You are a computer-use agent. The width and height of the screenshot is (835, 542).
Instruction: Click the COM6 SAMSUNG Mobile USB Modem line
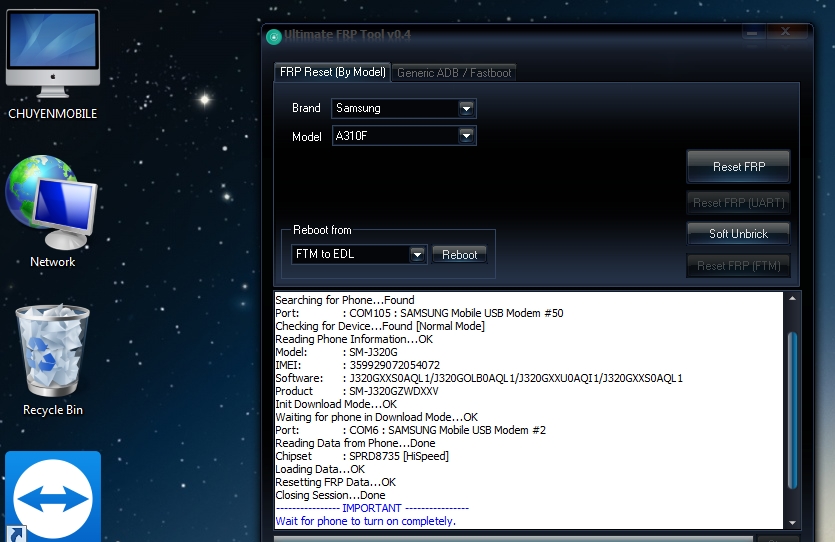411,430
